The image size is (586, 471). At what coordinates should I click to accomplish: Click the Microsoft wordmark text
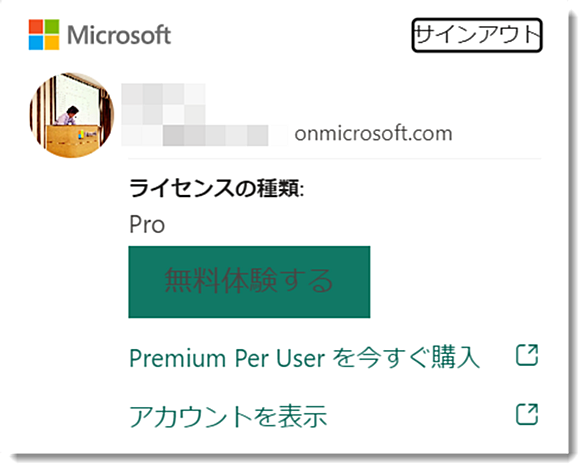pyautogui.click(x=119, y=35)
